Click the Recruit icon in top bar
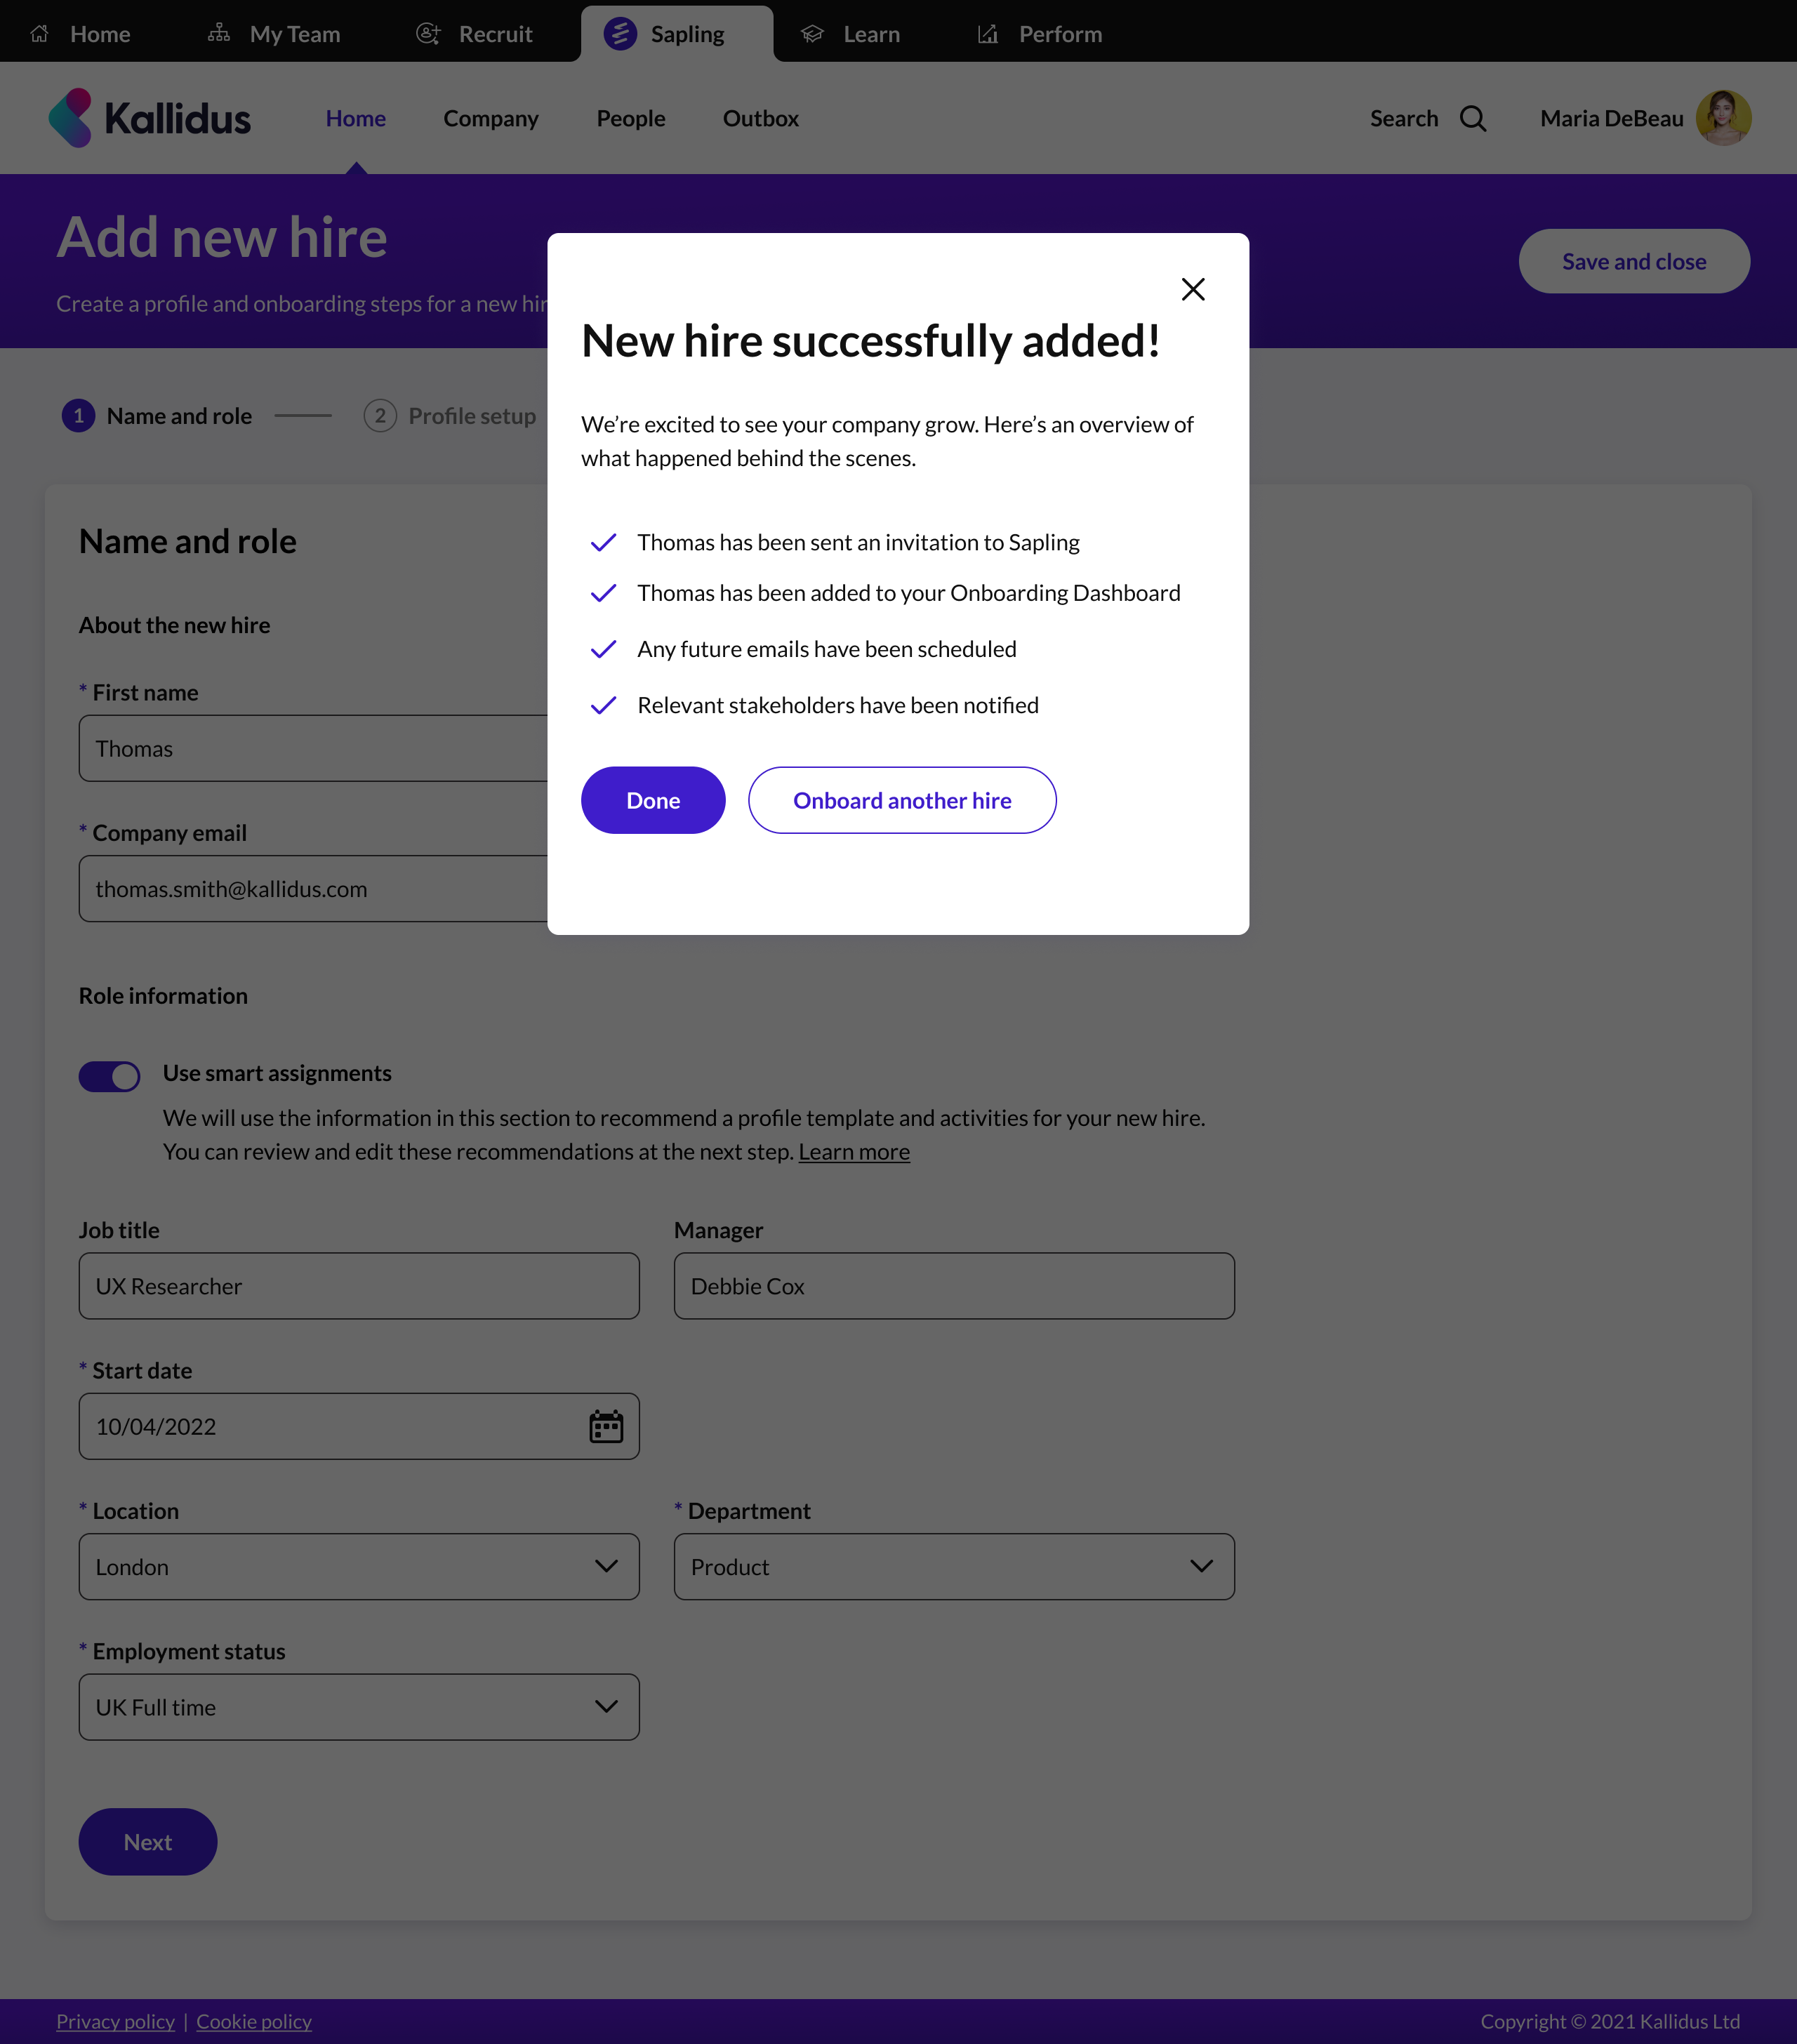Viewport: 1797px width, 2044px height. [x=428, y=34]
